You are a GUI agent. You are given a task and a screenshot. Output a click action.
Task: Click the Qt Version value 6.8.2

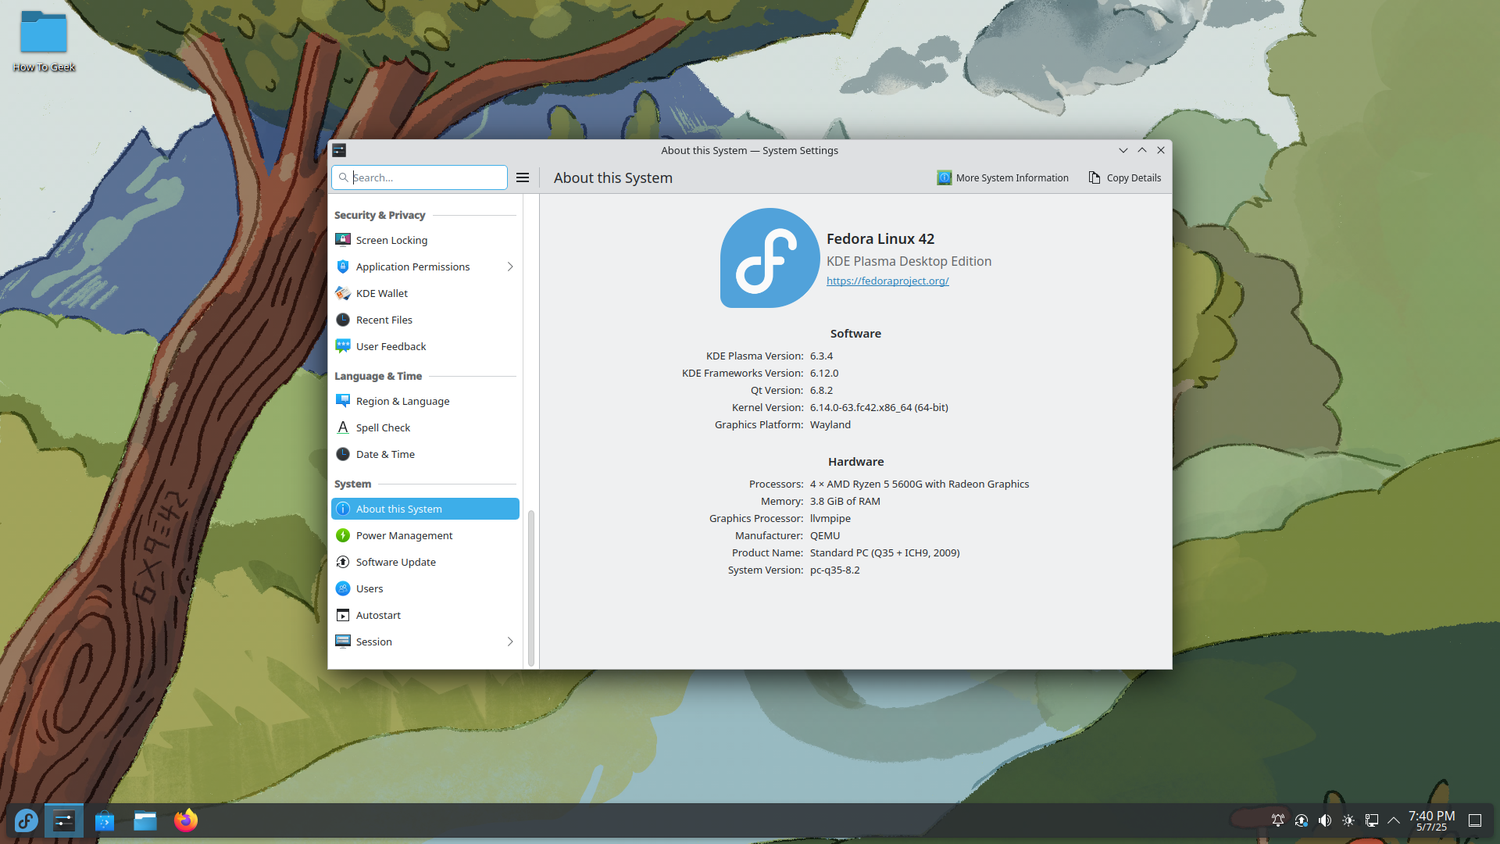(x=821, y=390)
